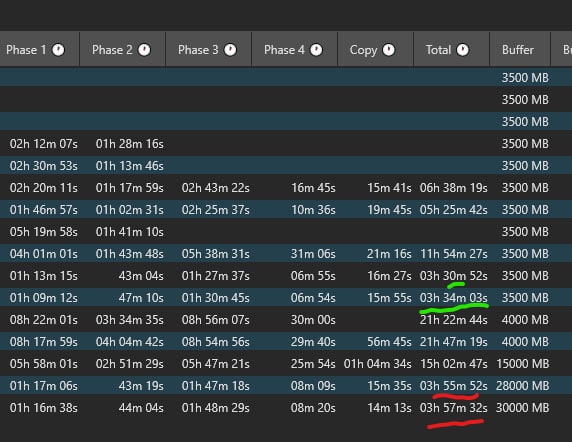Select Phase 2 cell 01h 13m 46s
572x442 pixels.
coord(130,166)
